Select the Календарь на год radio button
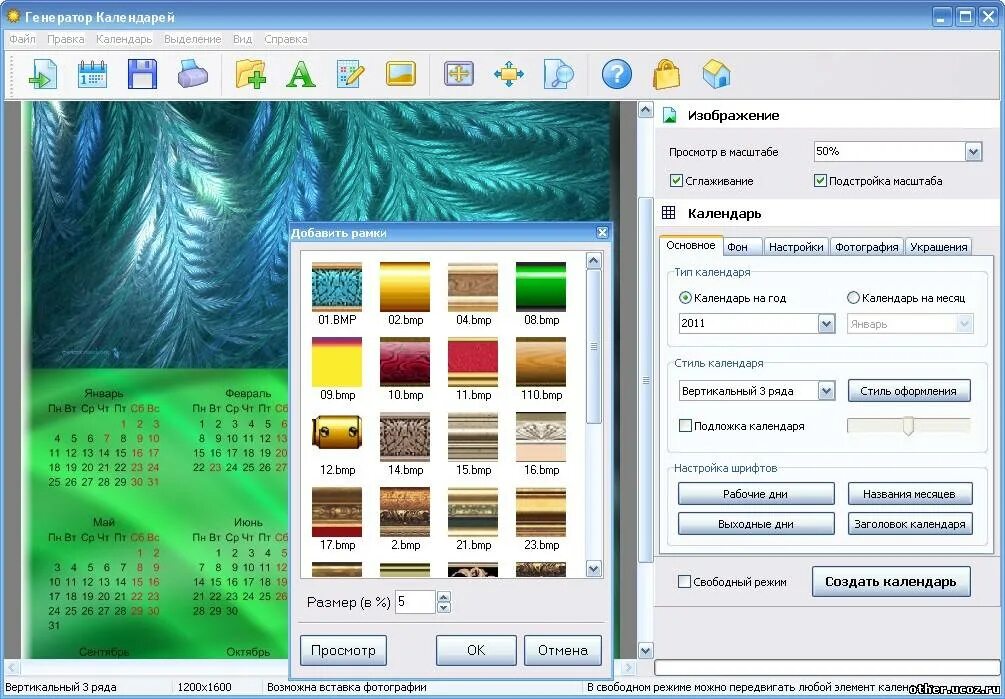The height and width of the screenshot is (699, 1005). [x=685, y=298]
